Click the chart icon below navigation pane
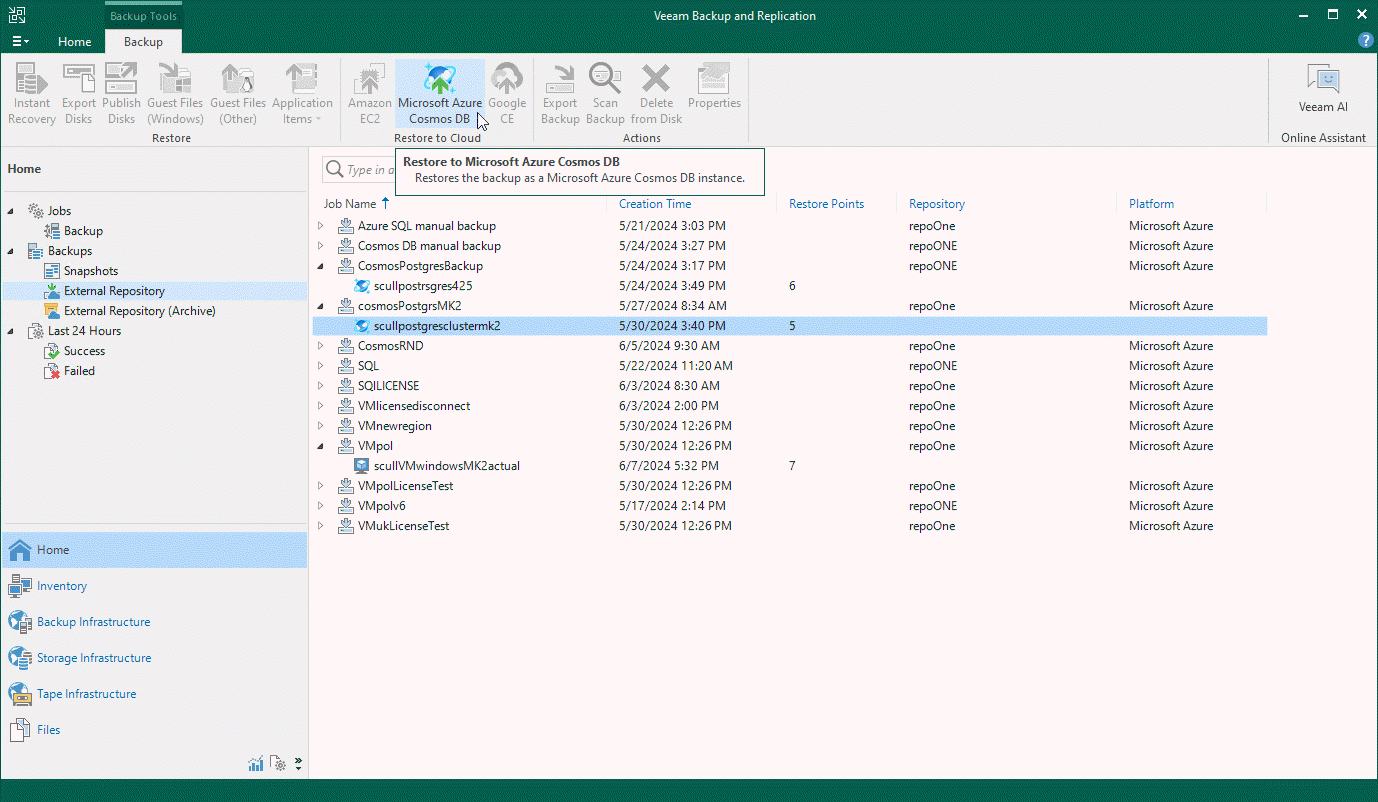This screenshot has width=1378, height=802. 256,764
